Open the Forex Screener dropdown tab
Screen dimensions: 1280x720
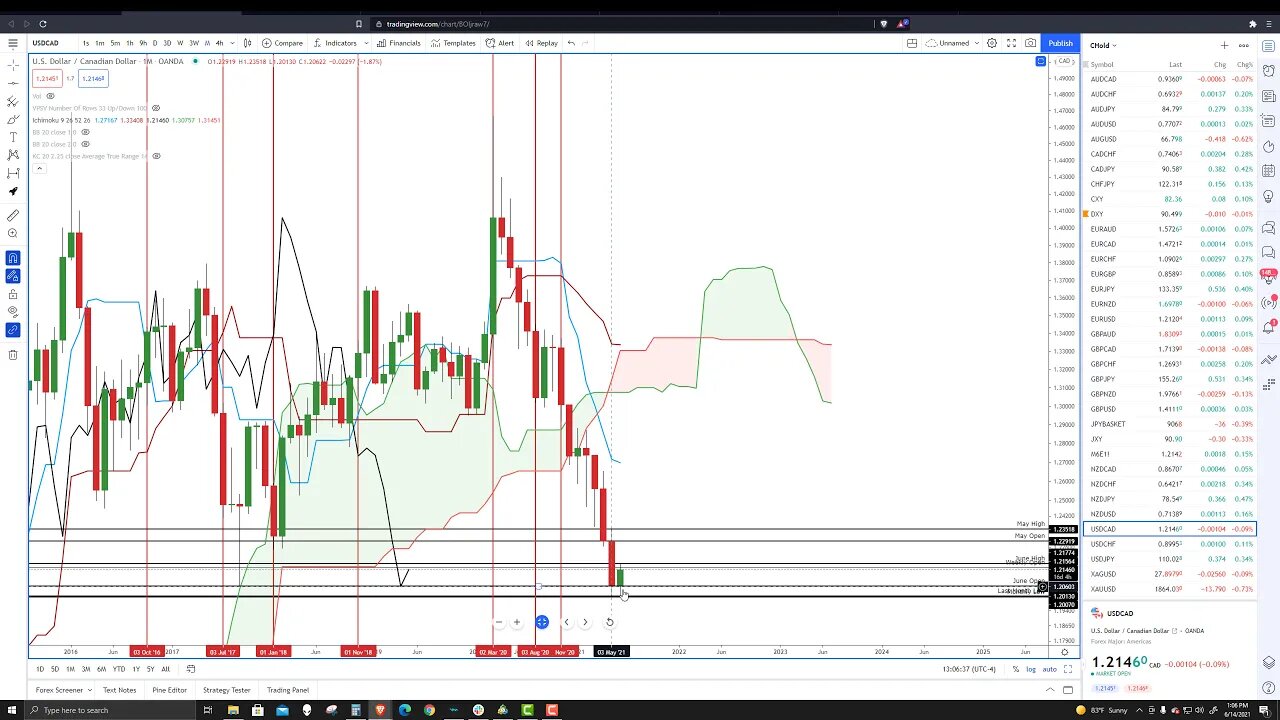[63, 690]
